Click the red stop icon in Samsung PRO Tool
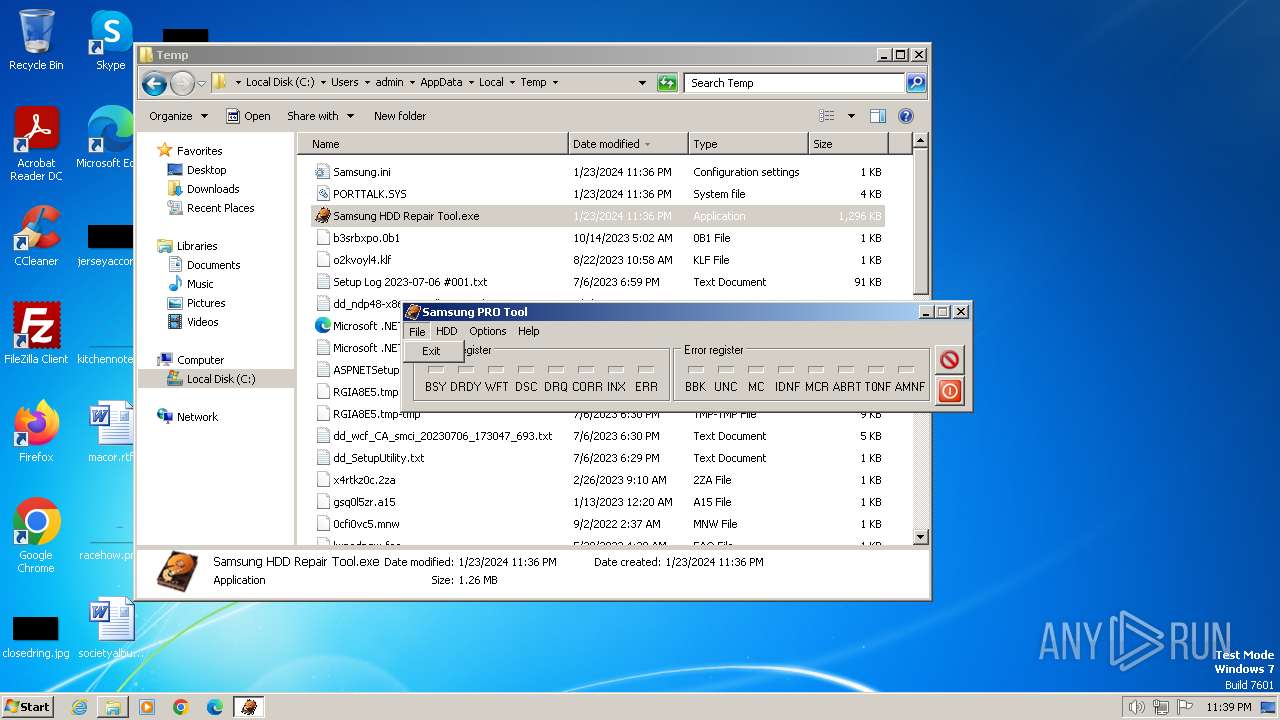This screenshot has width=1280, height=720. click(949, 359)
